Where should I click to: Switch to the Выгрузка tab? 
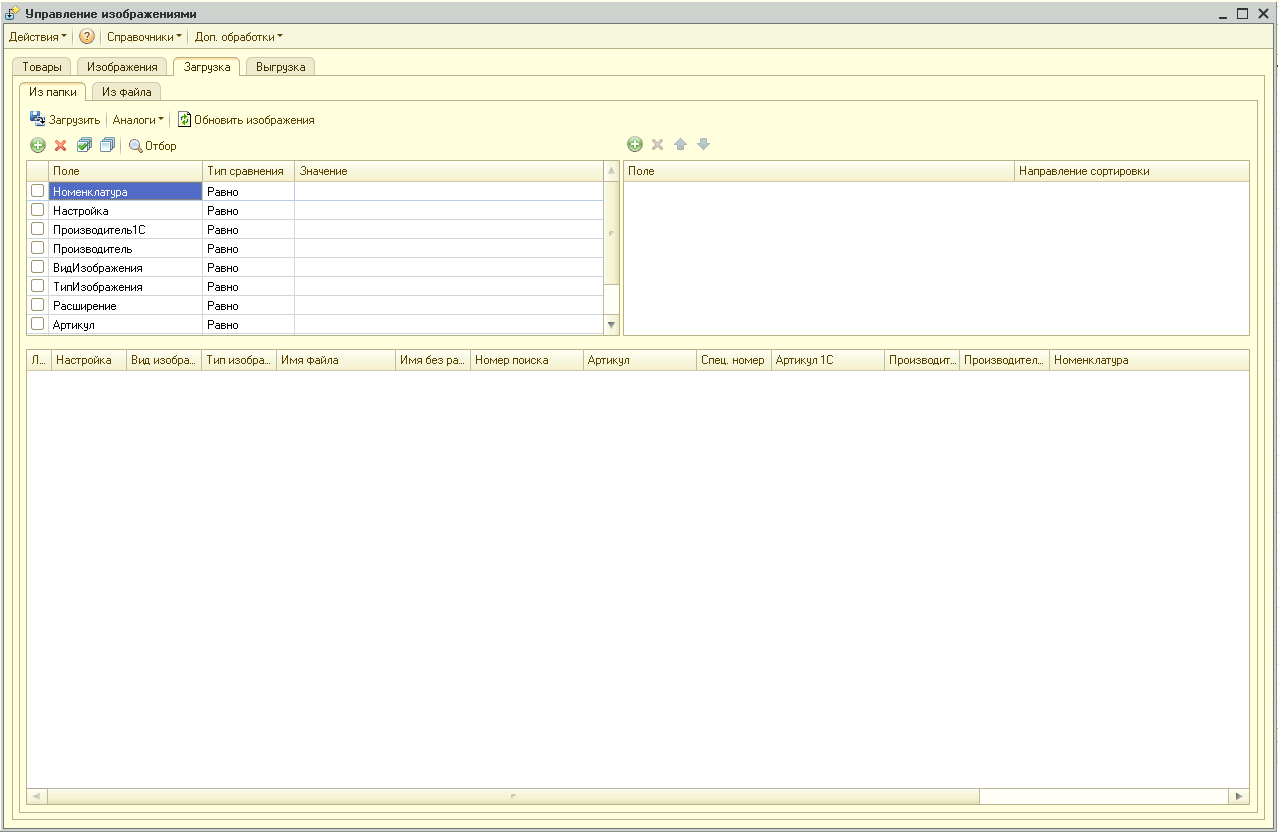tap(280, 67)
